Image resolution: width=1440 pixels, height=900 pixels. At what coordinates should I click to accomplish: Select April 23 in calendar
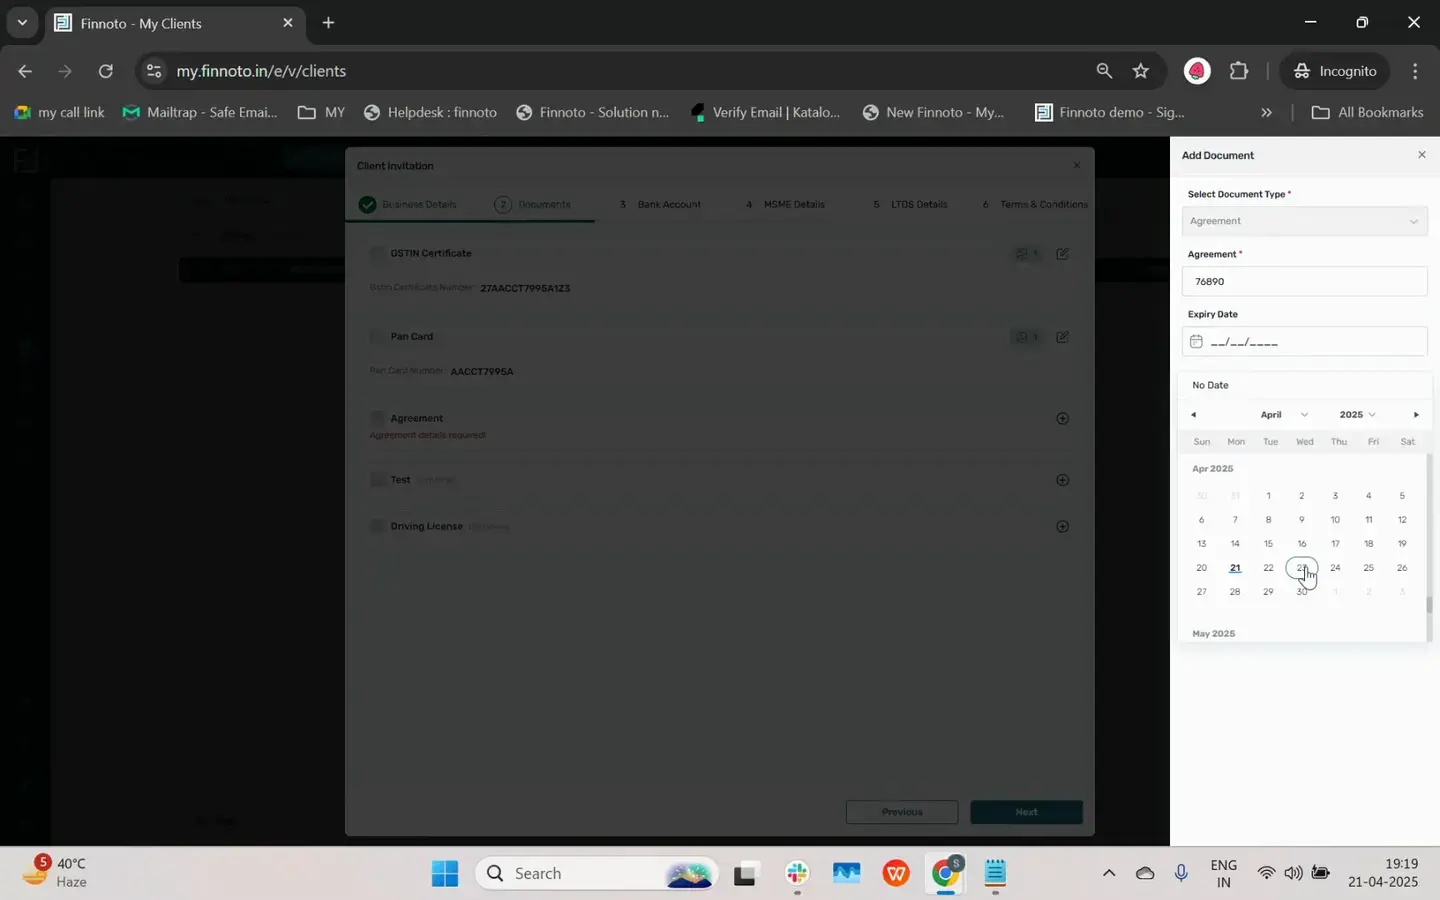coord(1302,568)
